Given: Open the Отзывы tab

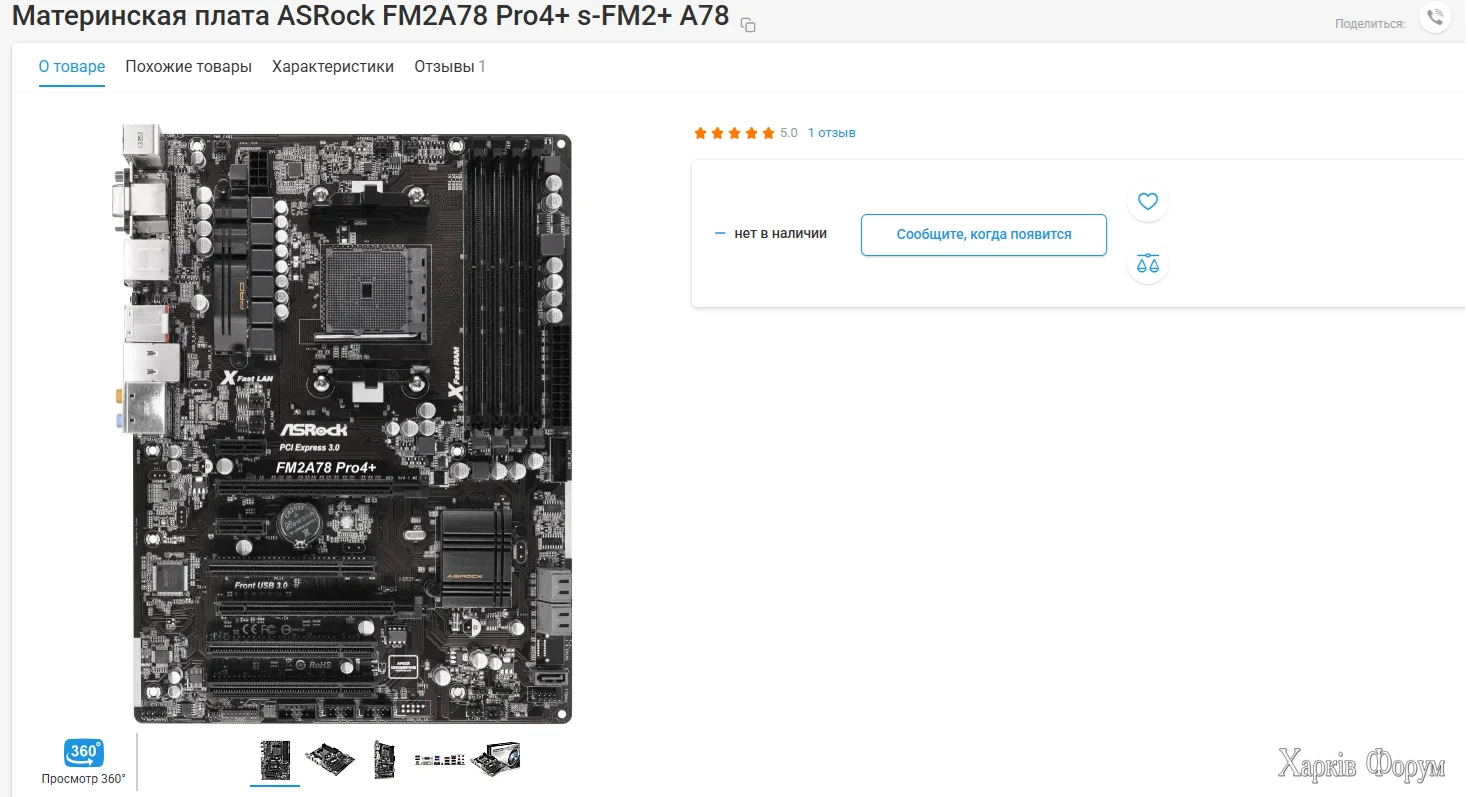Looking at the screenshot, I should click(x=450, y=67).
